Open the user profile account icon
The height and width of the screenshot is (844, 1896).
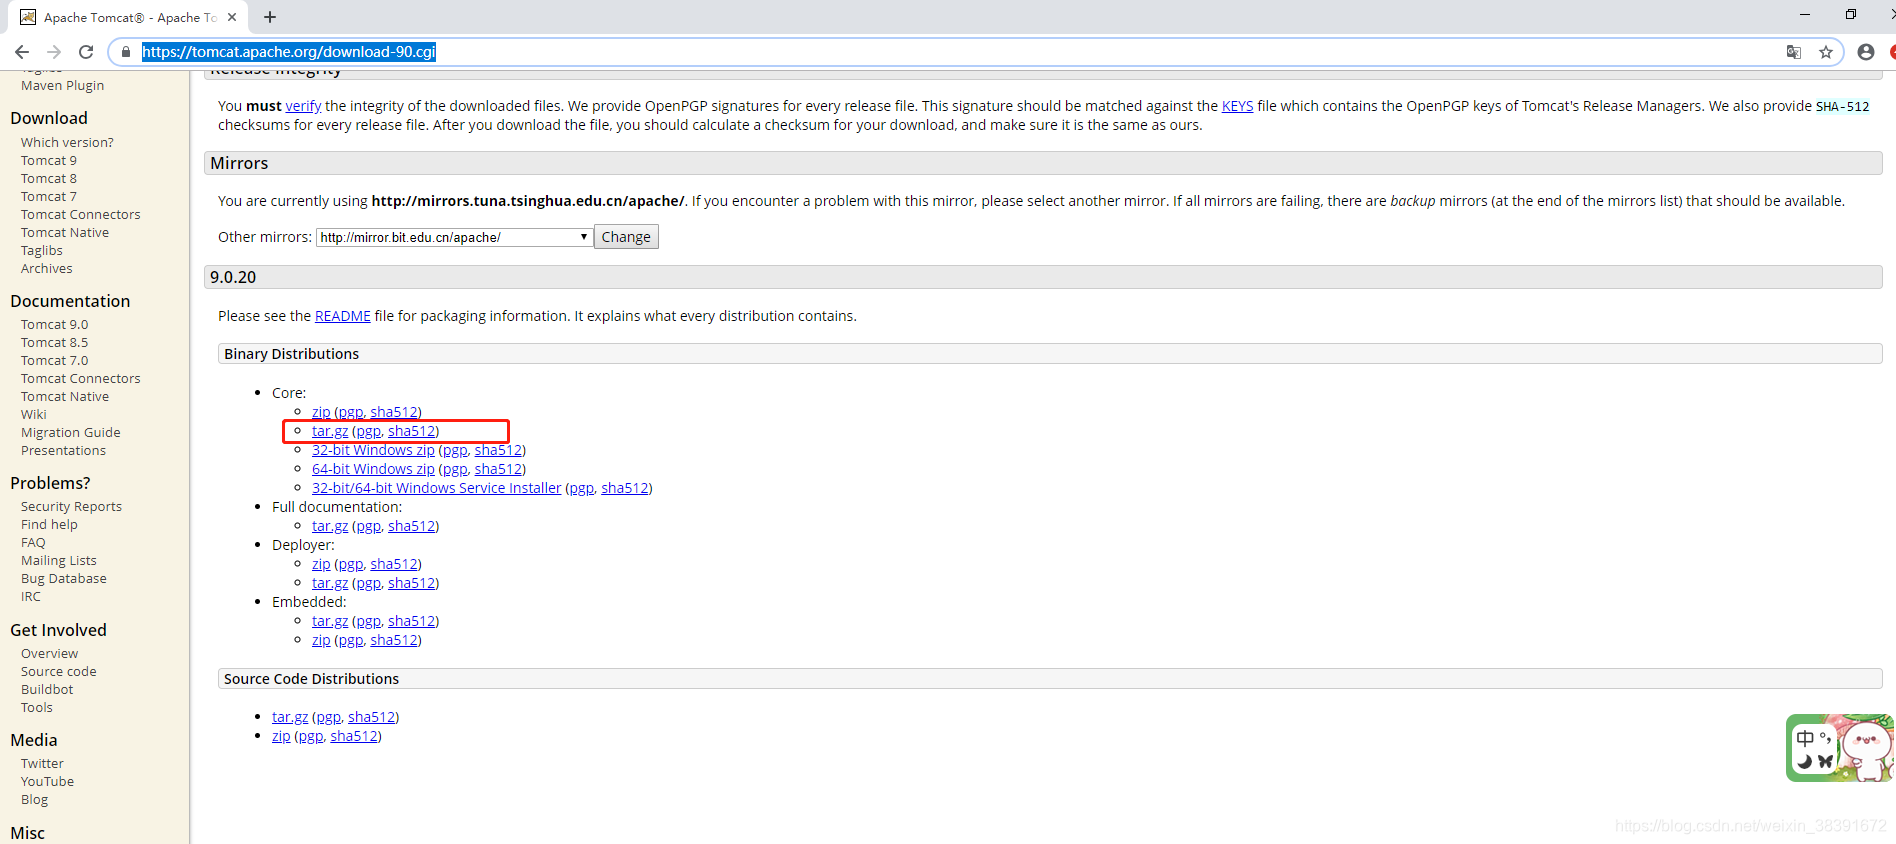pyautogui.click(x=1866, y=52)
